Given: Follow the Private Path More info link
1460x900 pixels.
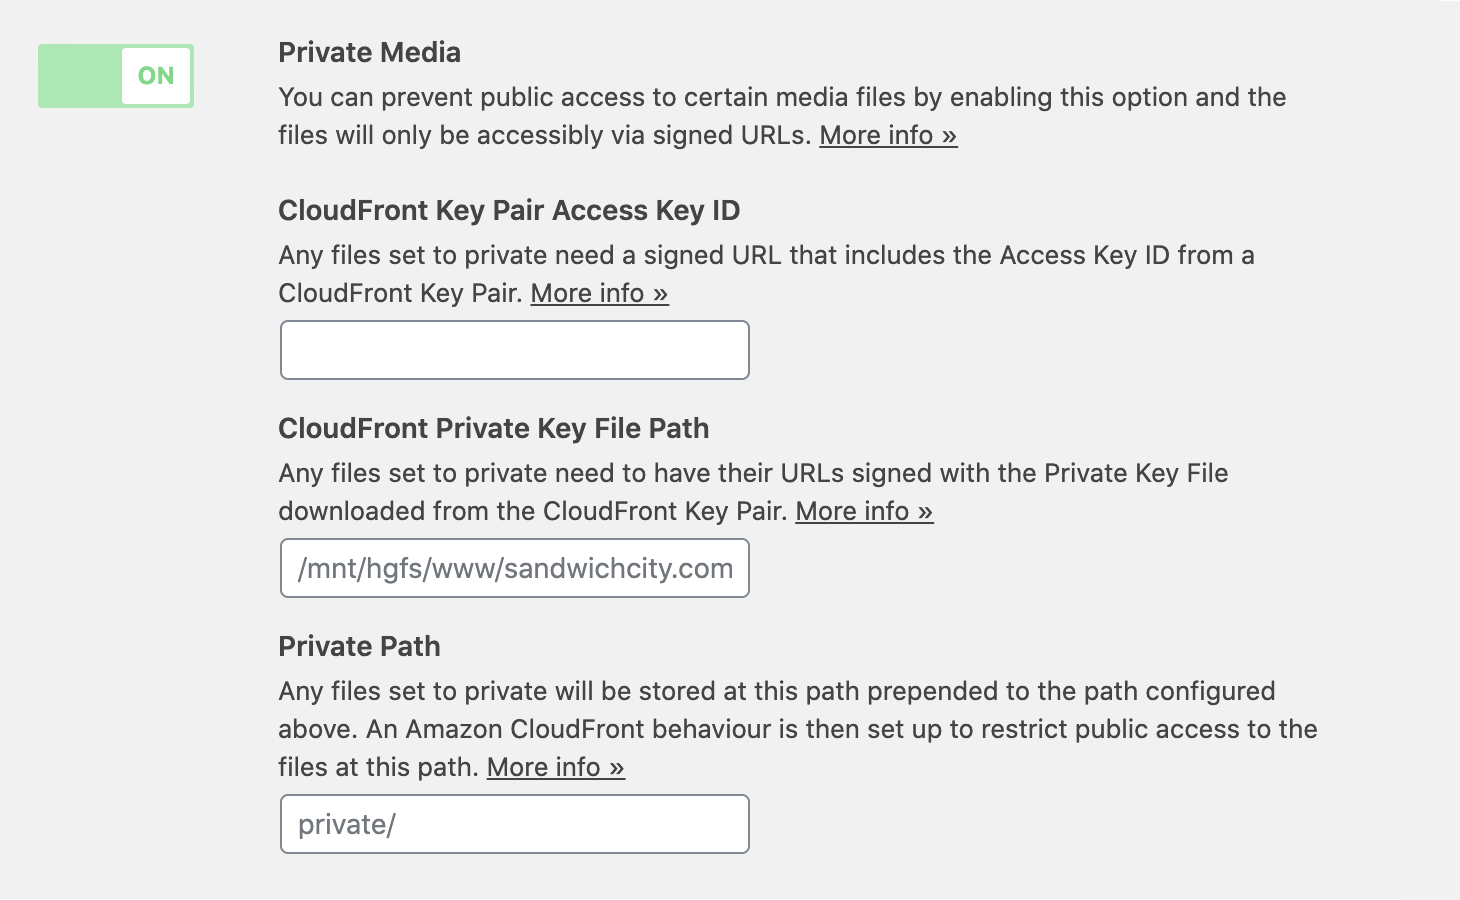Looking at the screenshot, I should tap(555, 767).
